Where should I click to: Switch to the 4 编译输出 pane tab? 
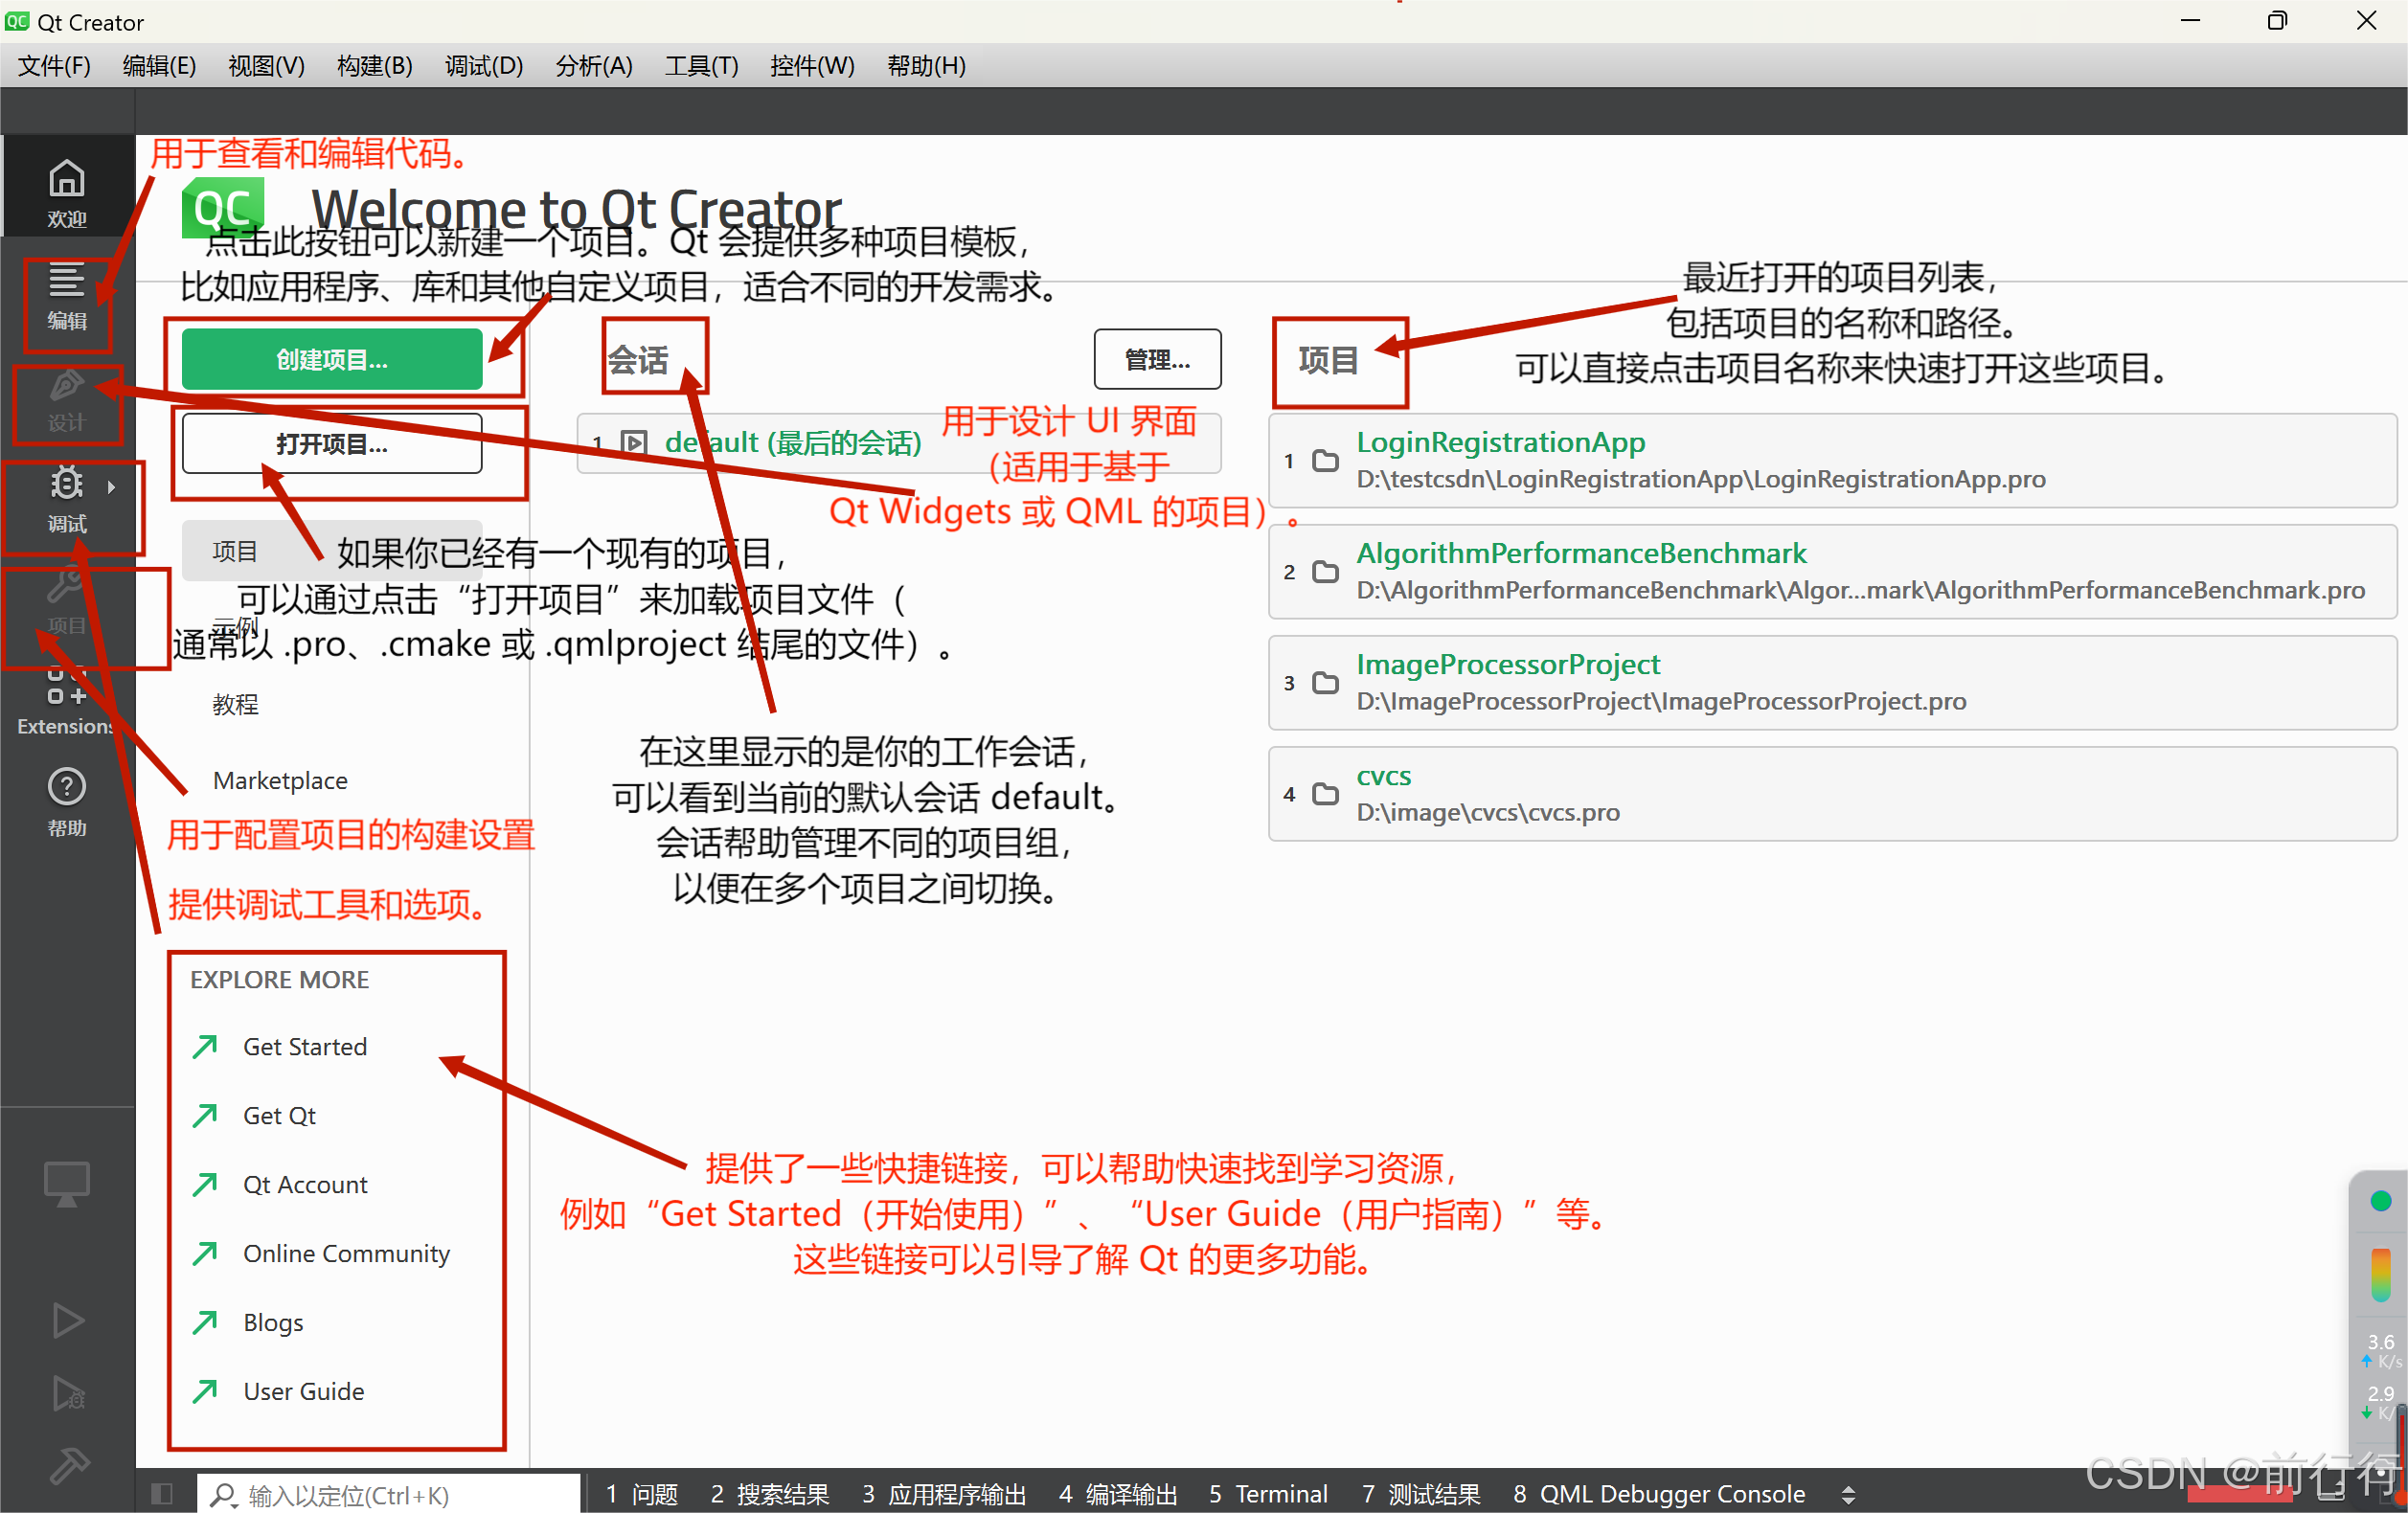tap(1118, 1494)
